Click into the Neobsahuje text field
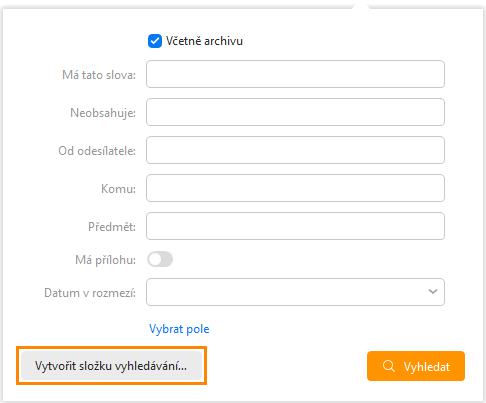Image resolution: width=486 pixels, height=403 pixels. [295, 112]
